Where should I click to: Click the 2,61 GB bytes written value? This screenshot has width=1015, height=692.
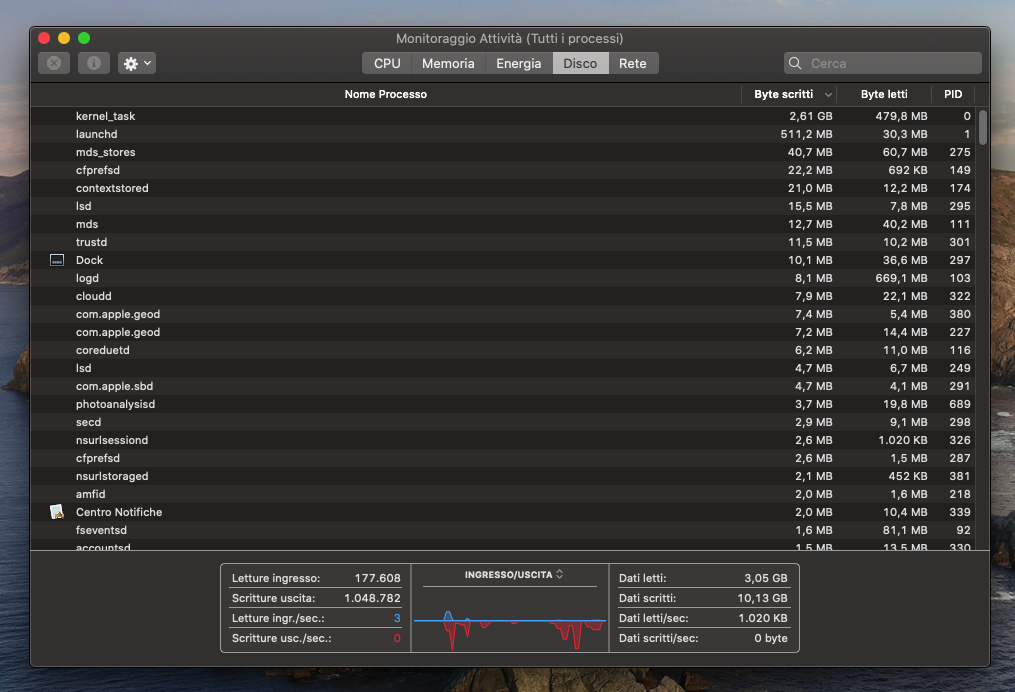[x=810, y=117]
